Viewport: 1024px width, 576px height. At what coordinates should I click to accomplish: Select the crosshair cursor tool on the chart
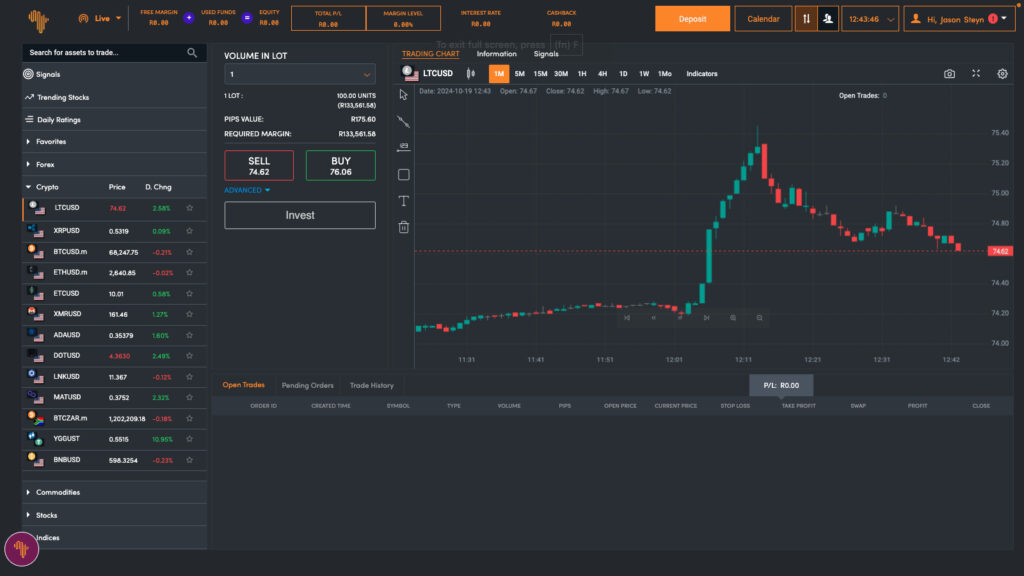tap(404, 93)
